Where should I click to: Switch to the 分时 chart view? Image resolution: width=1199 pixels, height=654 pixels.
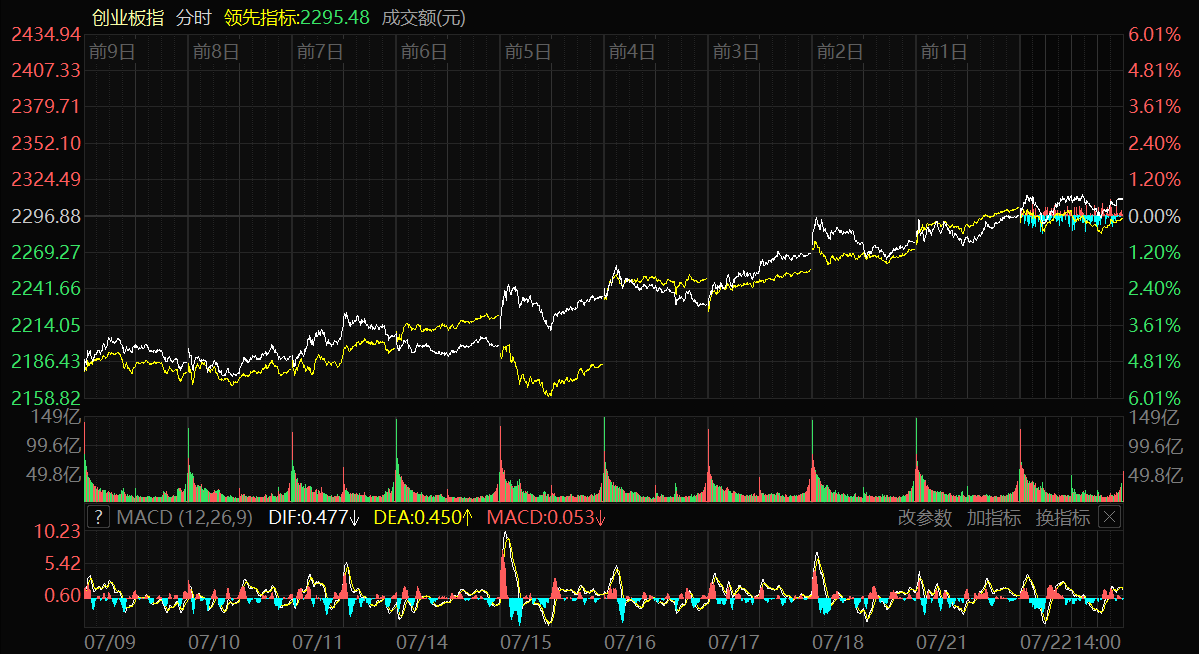(196, 17)
